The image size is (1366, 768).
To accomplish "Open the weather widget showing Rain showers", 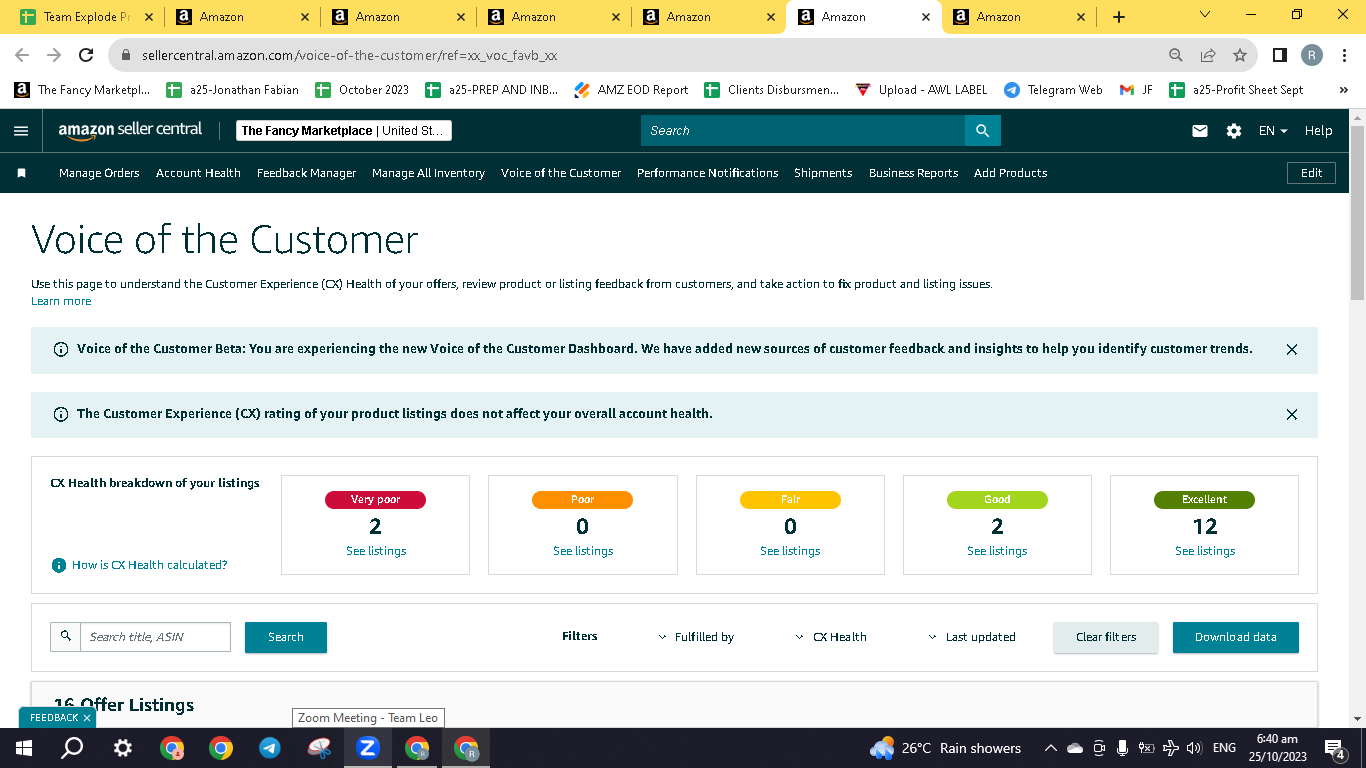I will pos(946,748).
